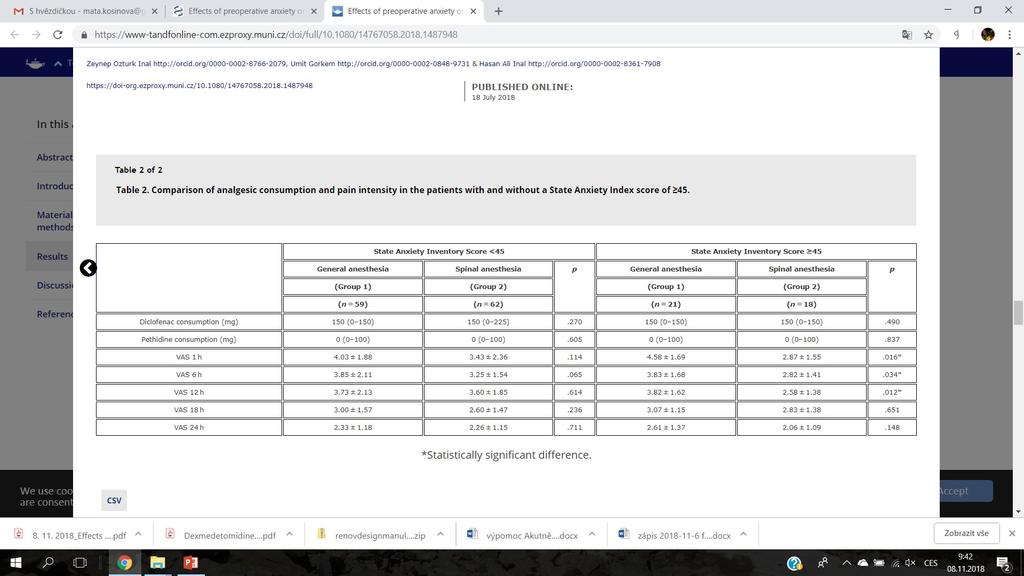Click the OneDrive cloud tray icon

click(x=863, y=563)
